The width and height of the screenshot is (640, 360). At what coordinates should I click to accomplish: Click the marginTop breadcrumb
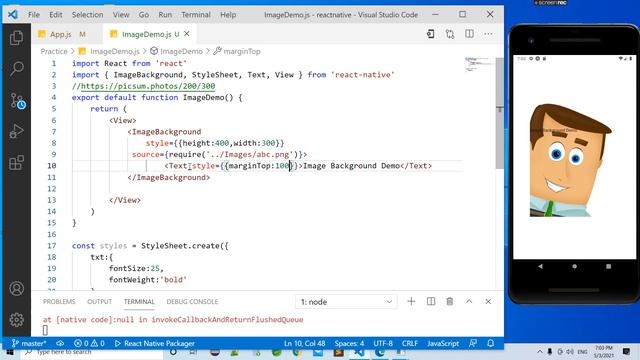(x=242, y=51)
